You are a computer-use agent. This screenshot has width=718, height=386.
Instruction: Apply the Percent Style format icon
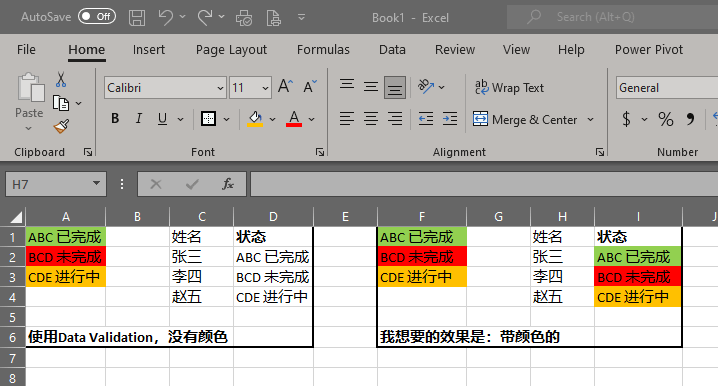[665, 120]
